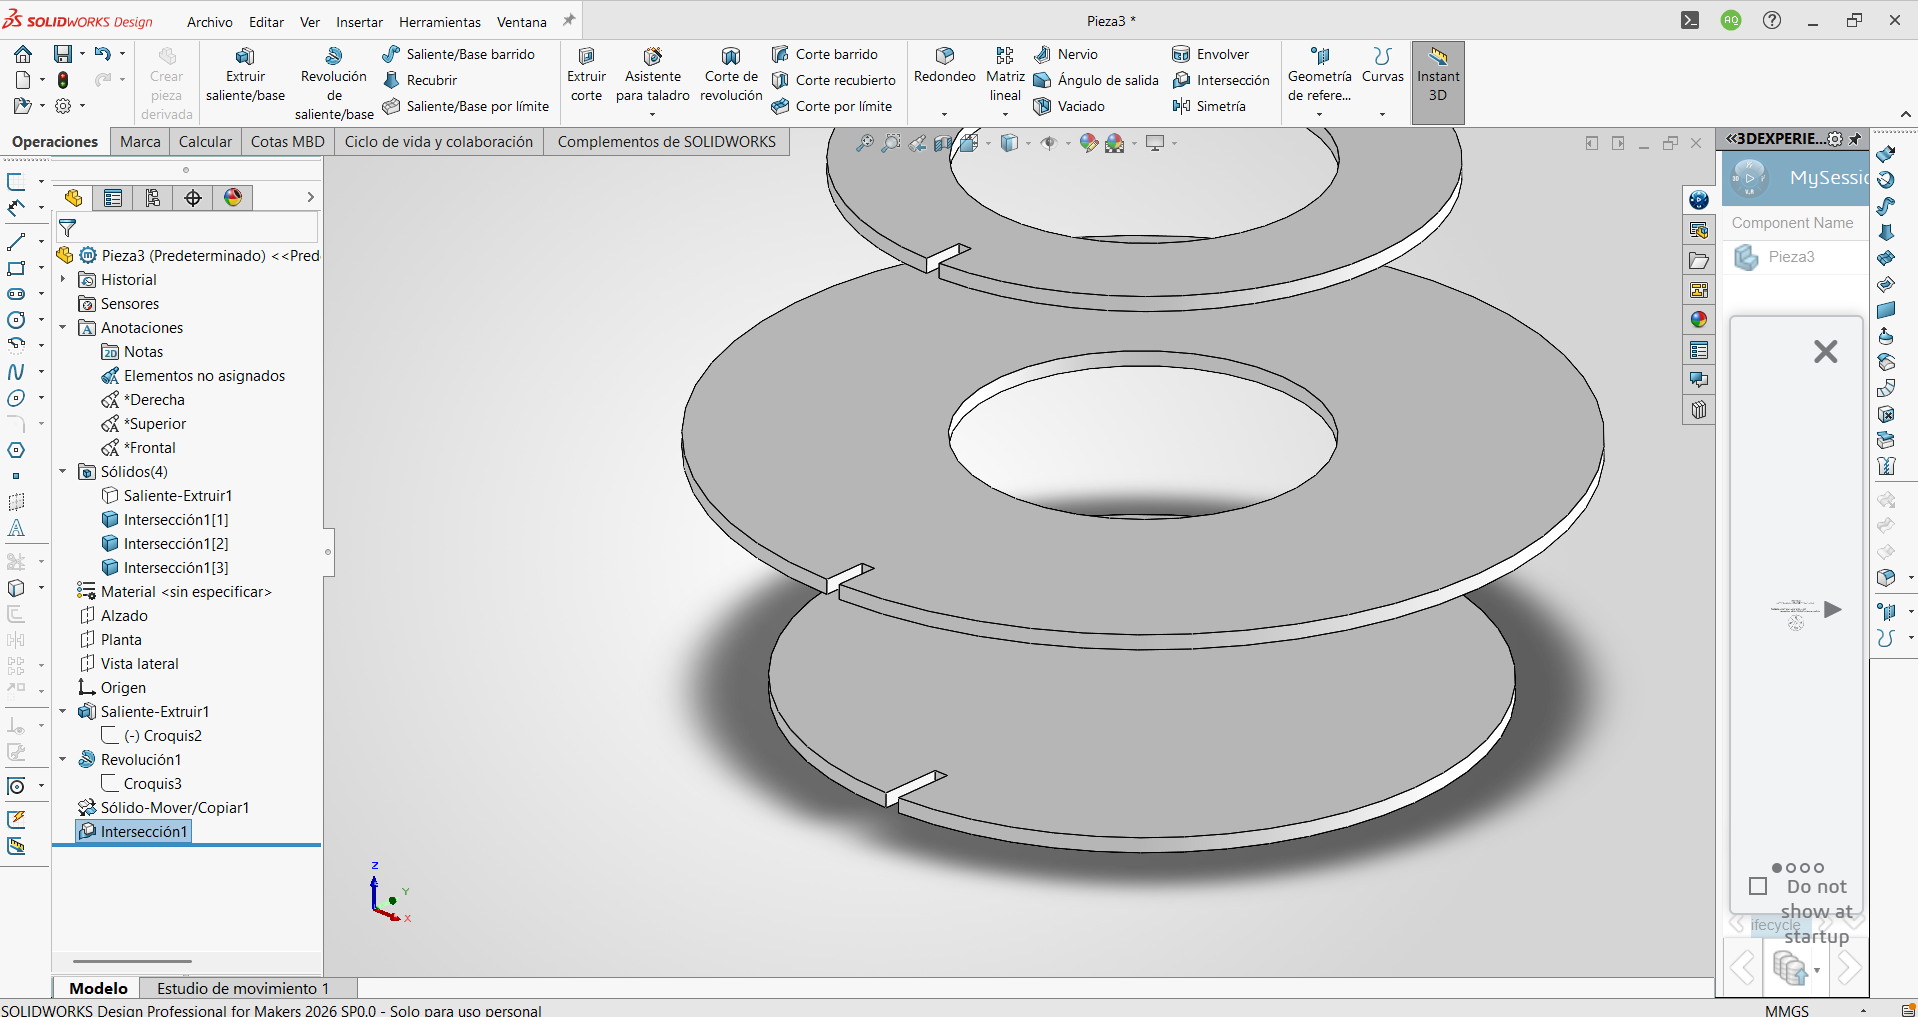Click the home icon in quick toolbar
1918x1017 pixels.
(23, 54)
